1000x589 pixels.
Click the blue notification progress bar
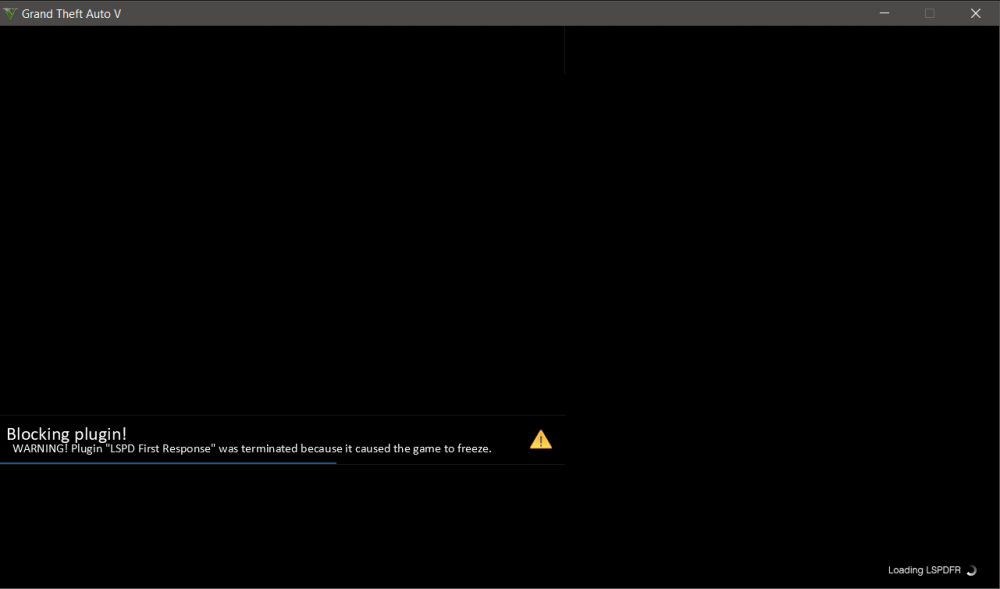click(x=168, y=464)
